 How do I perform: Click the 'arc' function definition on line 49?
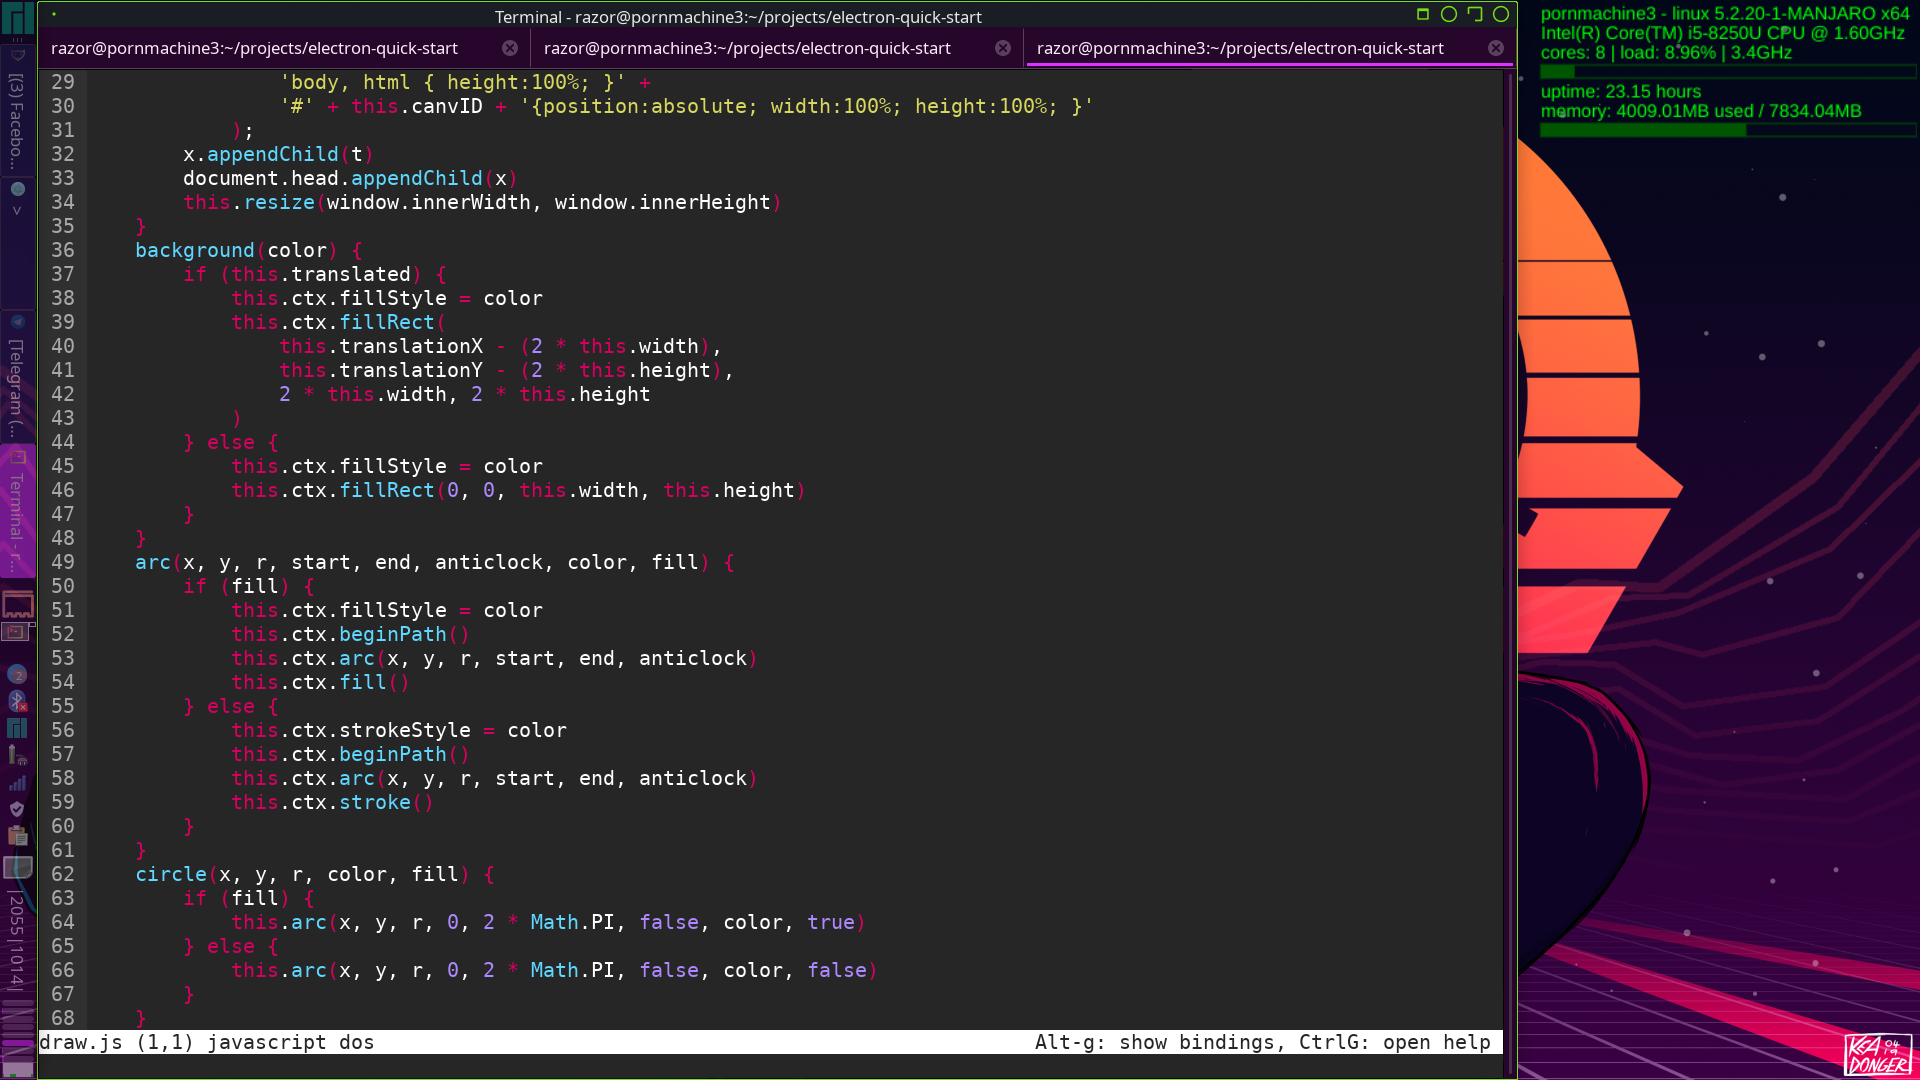pos(153,562)
